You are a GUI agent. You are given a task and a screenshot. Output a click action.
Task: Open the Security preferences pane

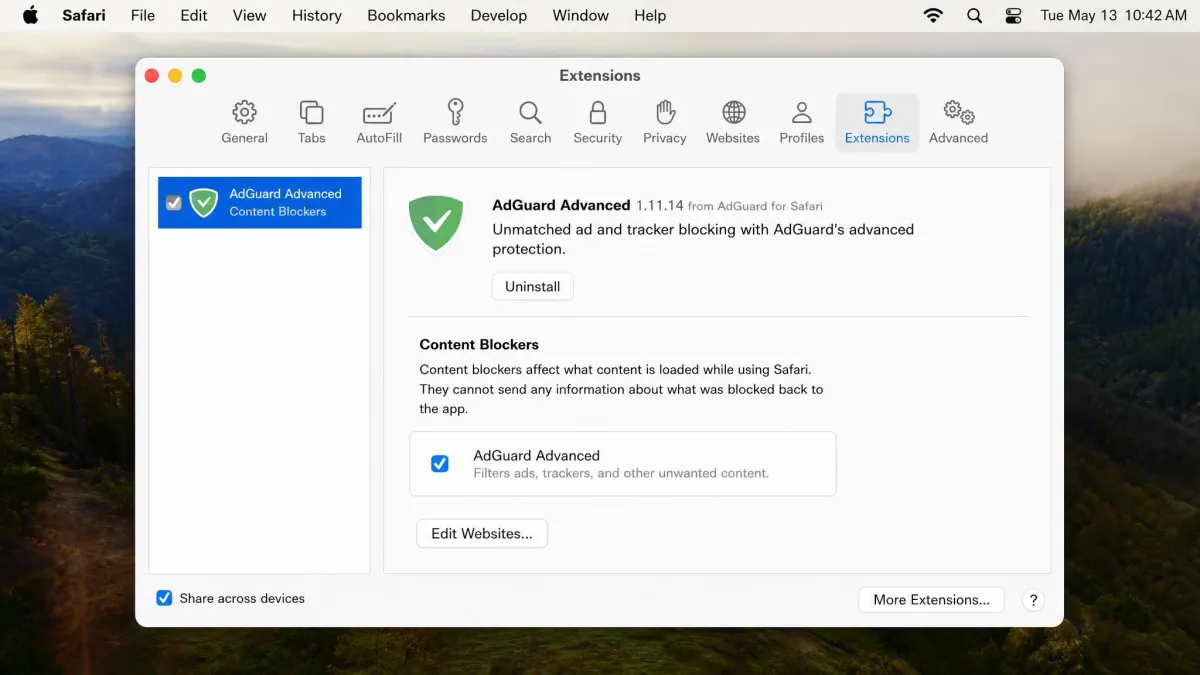[598, 123]
